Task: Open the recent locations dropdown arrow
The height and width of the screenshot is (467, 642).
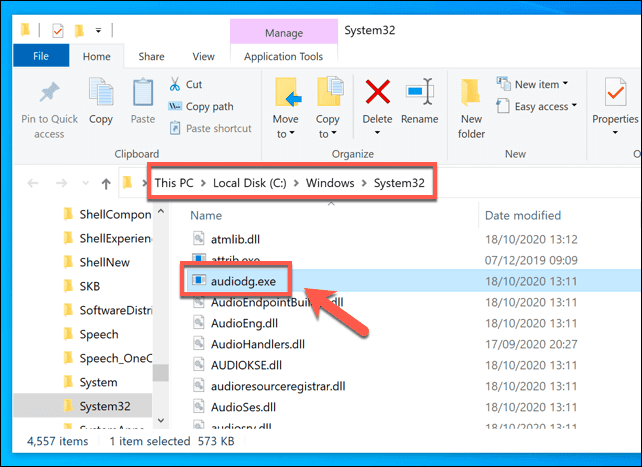Action: [86, 183]
